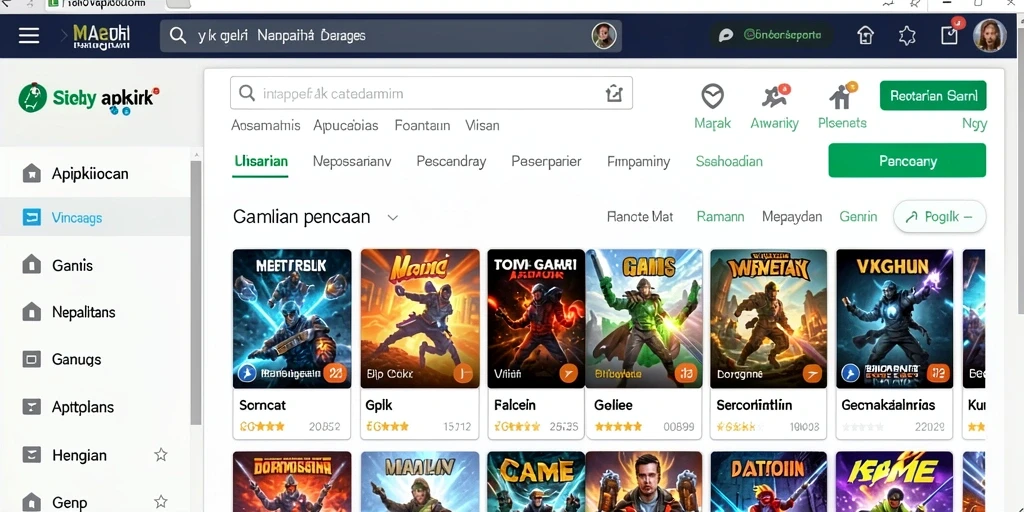This screenshot has height=512, width=1024.
Task: Select the Ranote Mat filter
Action: [640, 217]
